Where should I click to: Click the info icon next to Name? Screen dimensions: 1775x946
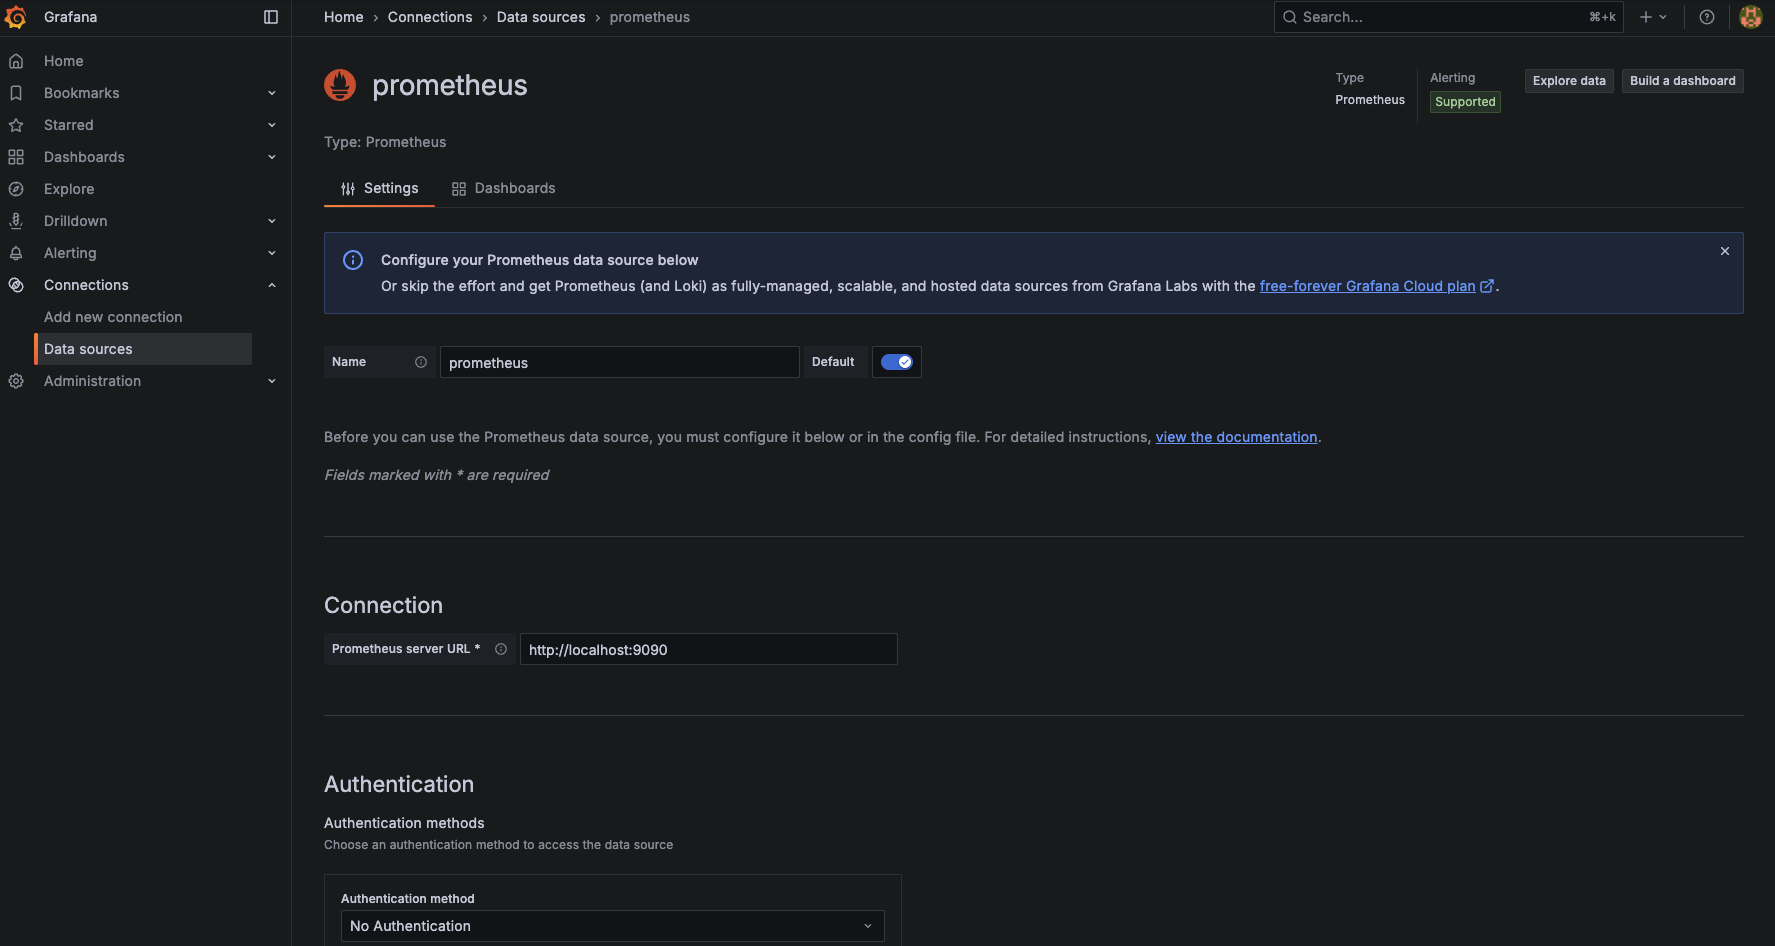click(421, 362)
